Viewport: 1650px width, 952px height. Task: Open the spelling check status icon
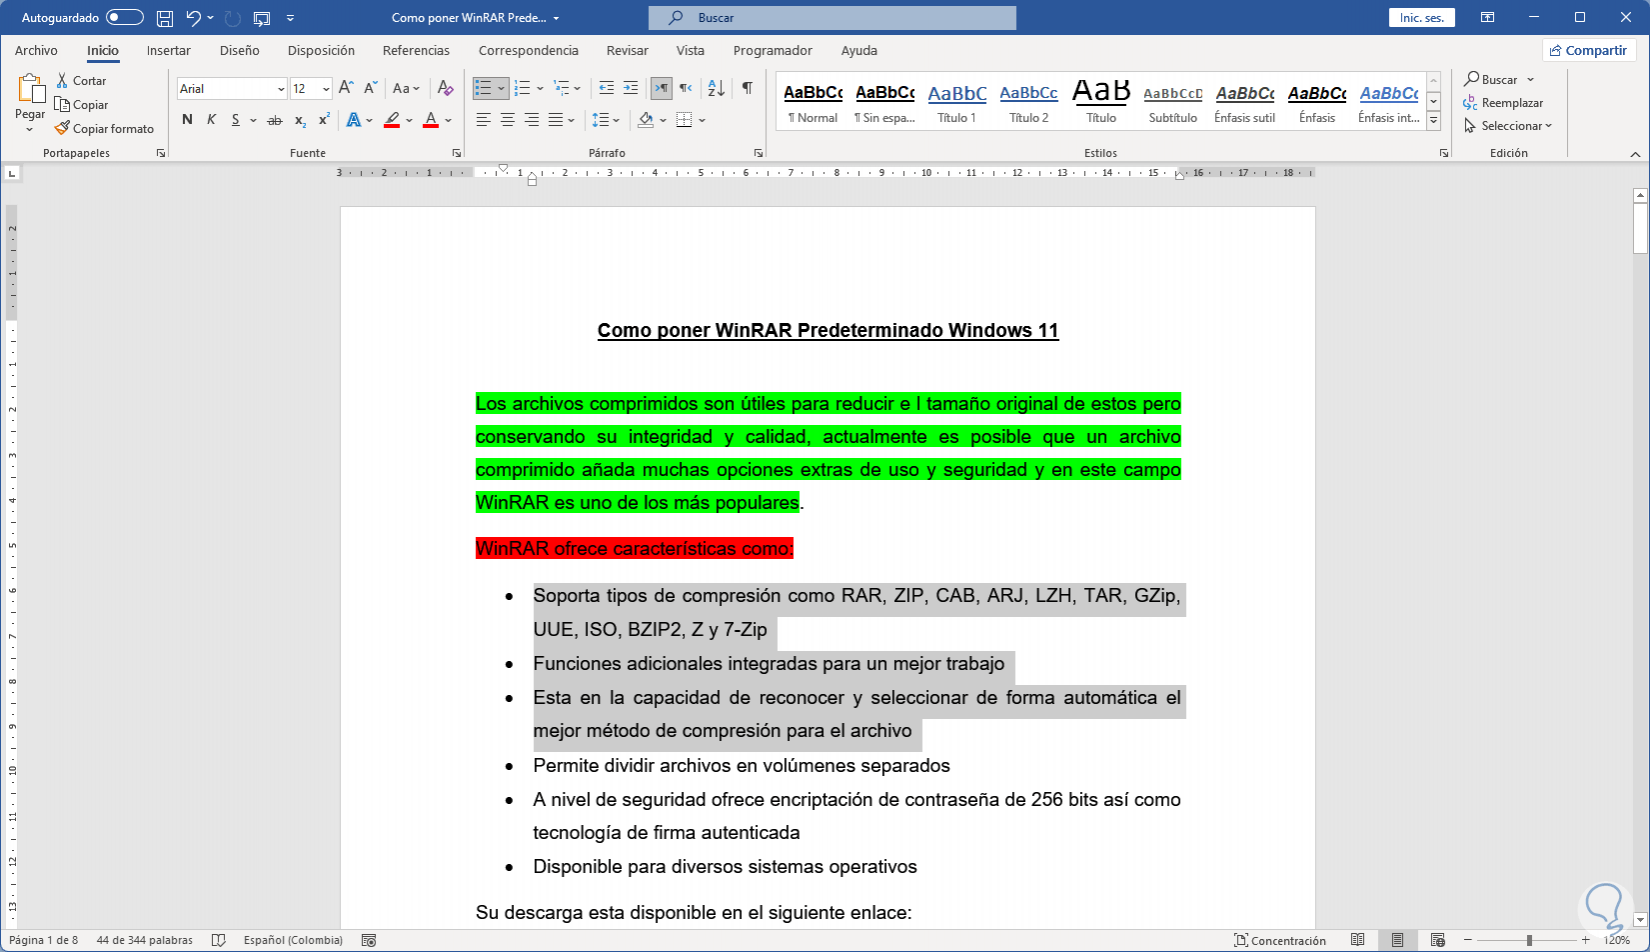pyautogui.click(x=219, y=940)
